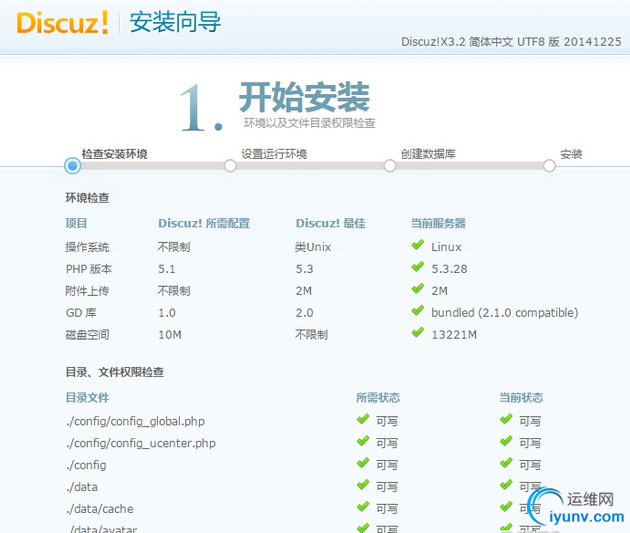Click the ./data path
The image size is (630, 533).
[82, 487]
